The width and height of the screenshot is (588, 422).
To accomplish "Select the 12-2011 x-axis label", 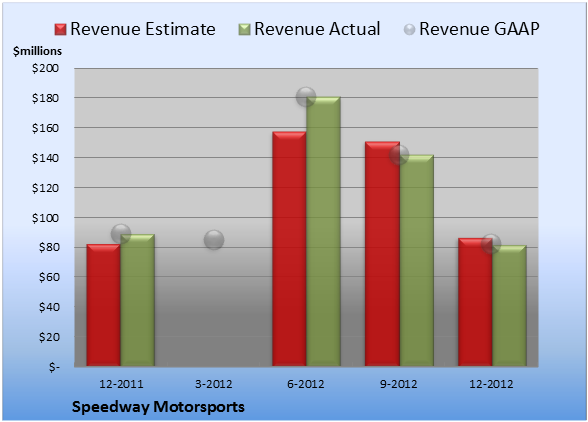I will tap(121, 384).
